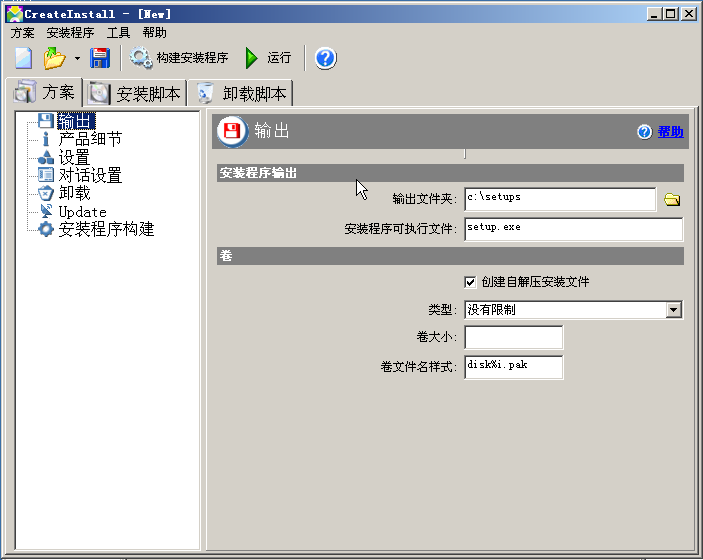The width and height of the screenshot is (703, 560).
Task: Select 安装程序构建 tree item
Action: 106,229
